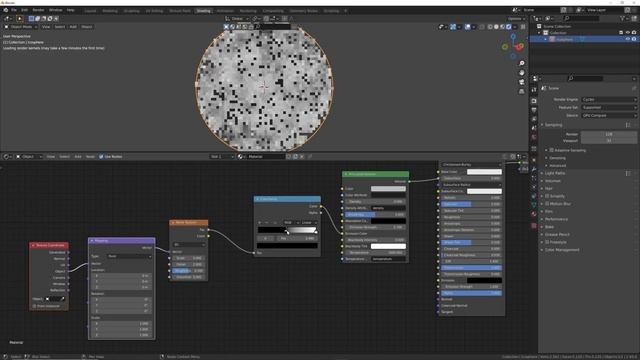Click the Blackbody Tint white swatch

[388, 246]
